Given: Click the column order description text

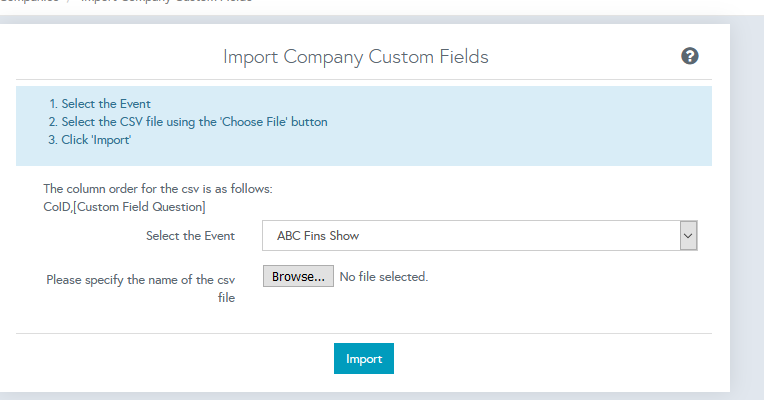Looking at the screenshot, I should pos(158,188).
